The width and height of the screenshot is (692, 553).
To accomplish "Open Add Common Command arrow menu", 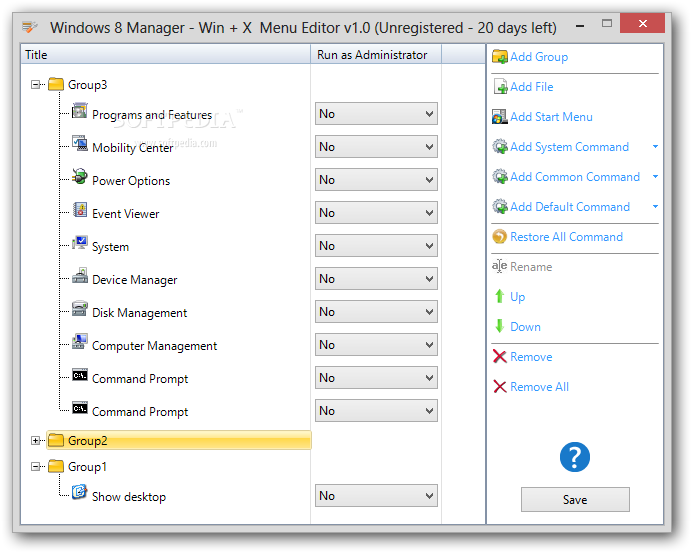I will (x=655, y=177).
